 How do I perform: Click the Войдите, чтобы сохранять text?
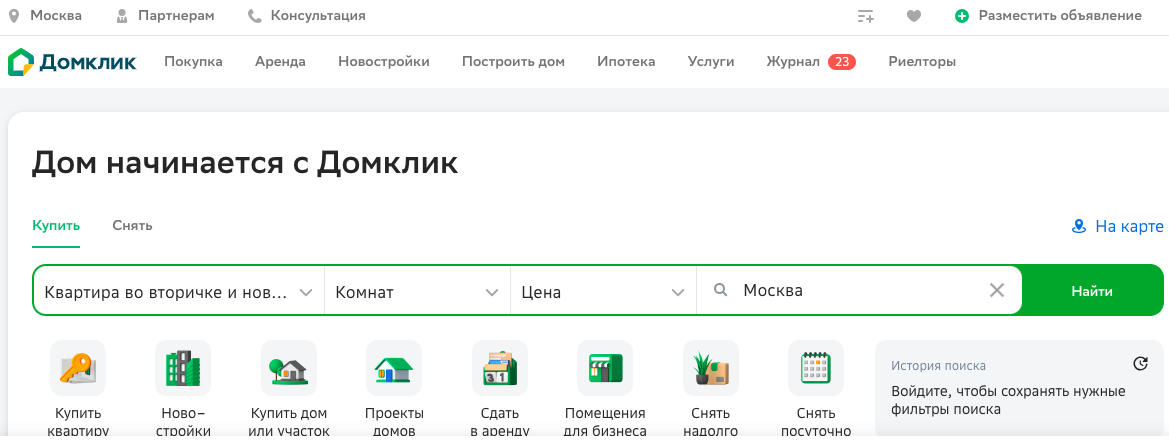pyautogui.click(x=1009, y=400)
